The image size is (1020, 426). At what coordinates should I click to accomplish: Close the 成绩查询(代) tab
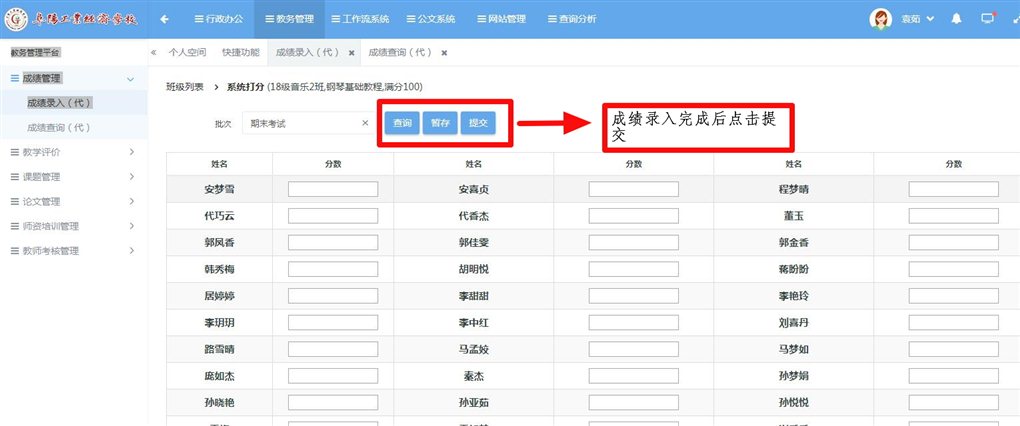(443, 52)
